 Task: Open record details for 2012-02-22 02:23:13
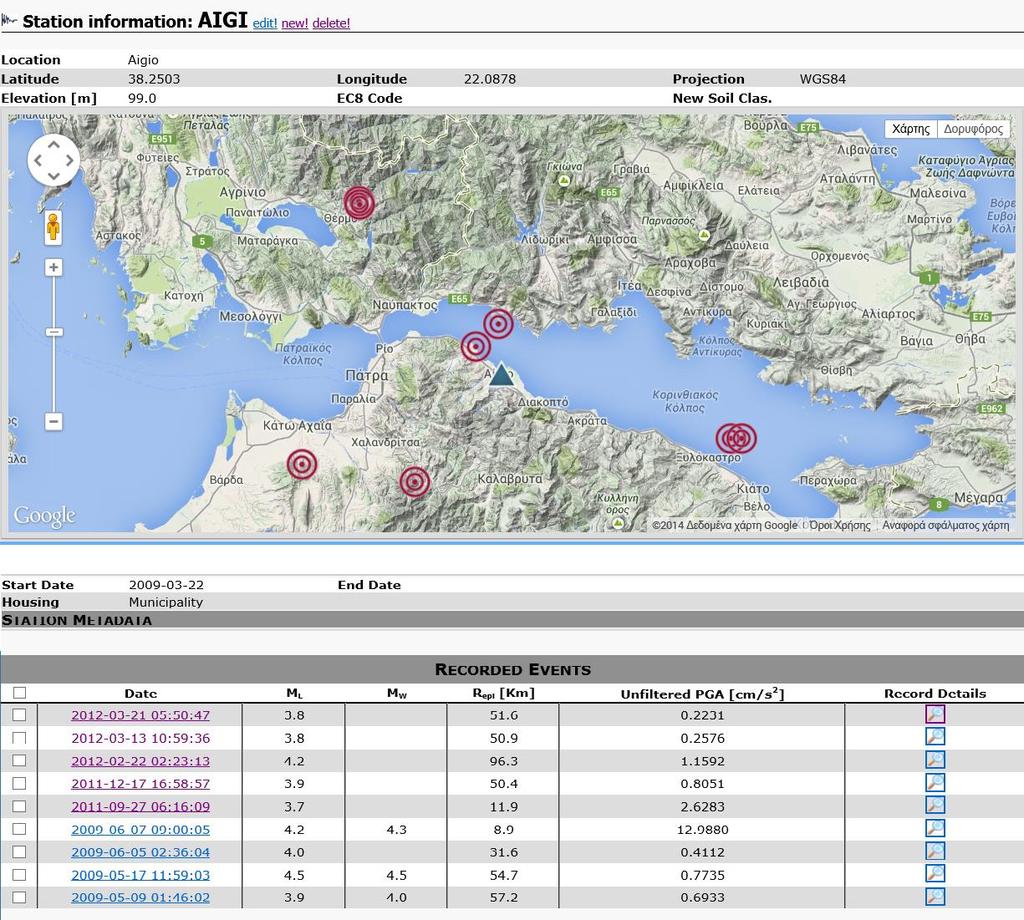coord(935,760)
